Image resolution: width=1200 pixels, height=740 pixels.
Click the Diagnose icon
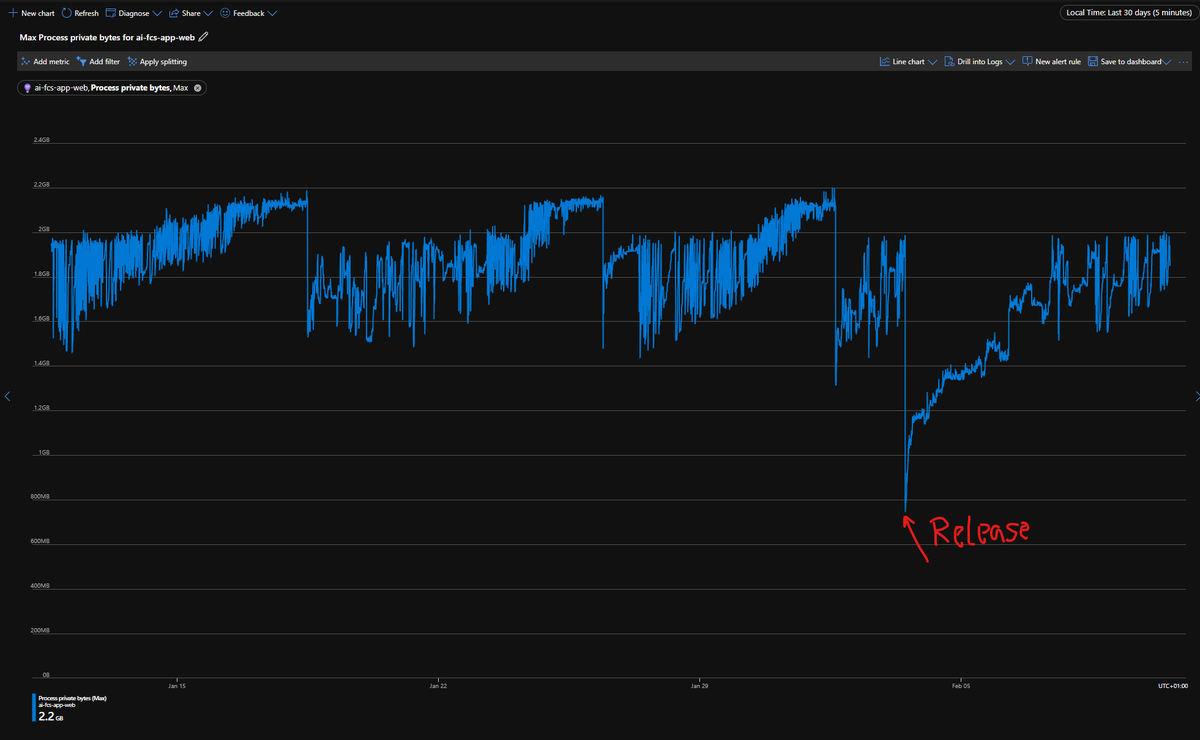point(111,14)
